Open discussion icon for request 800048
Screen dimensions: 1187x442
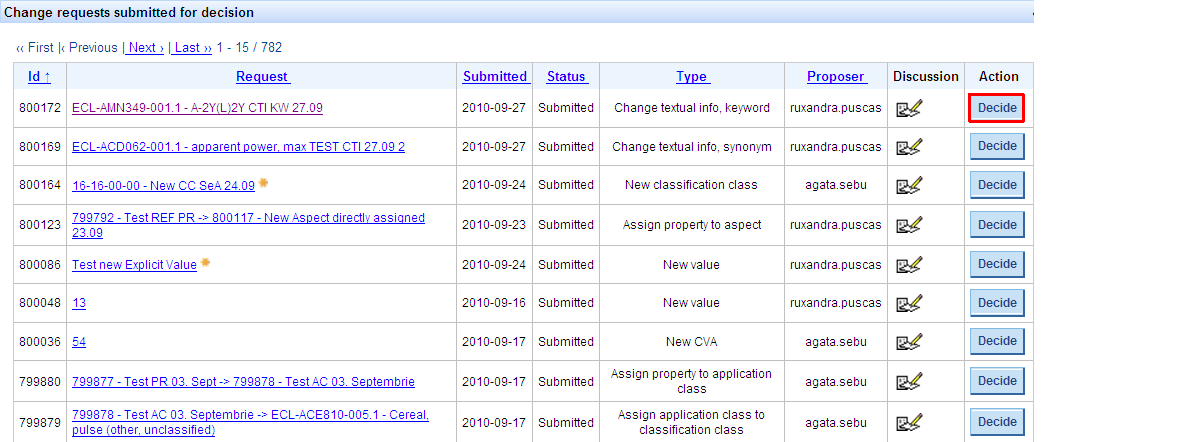[908, 303]
